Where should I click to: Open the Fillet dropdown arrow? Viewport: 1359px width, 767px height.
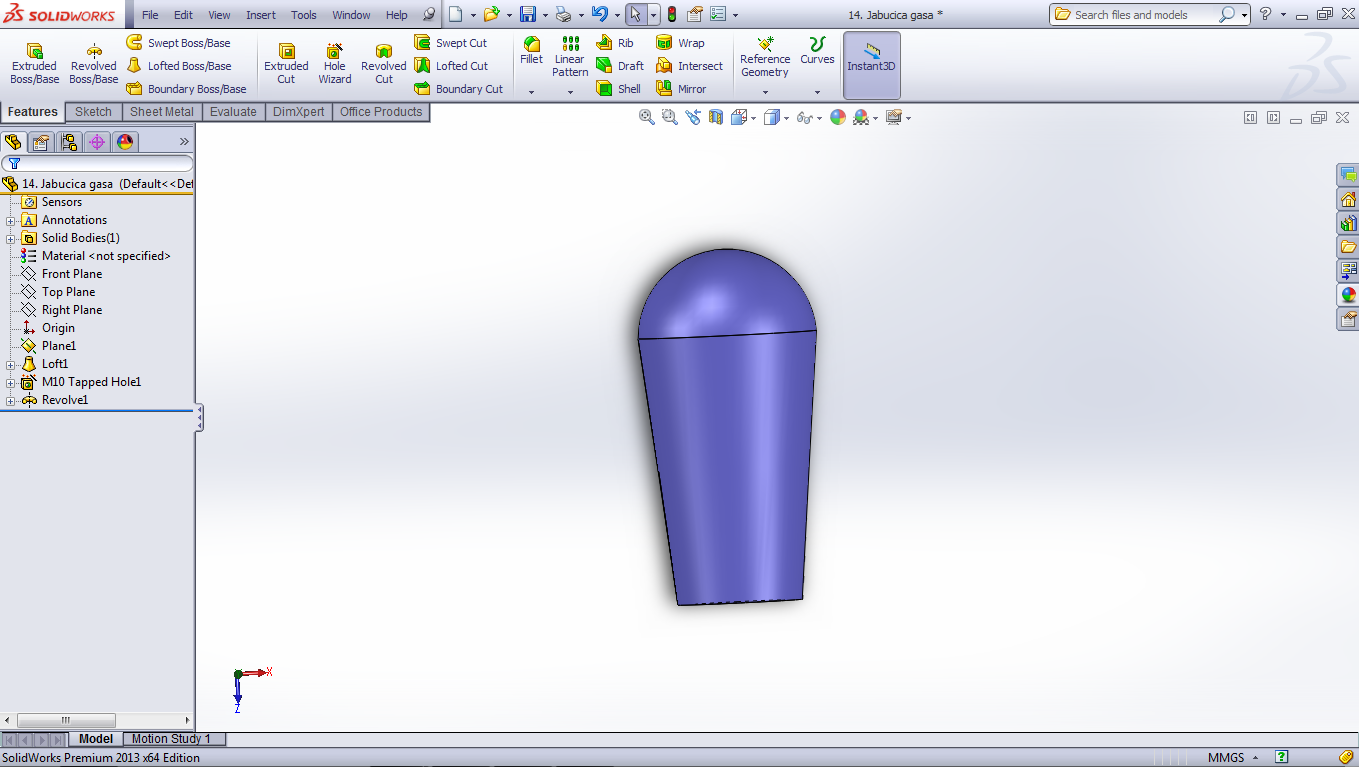click(x=531, y=92)
